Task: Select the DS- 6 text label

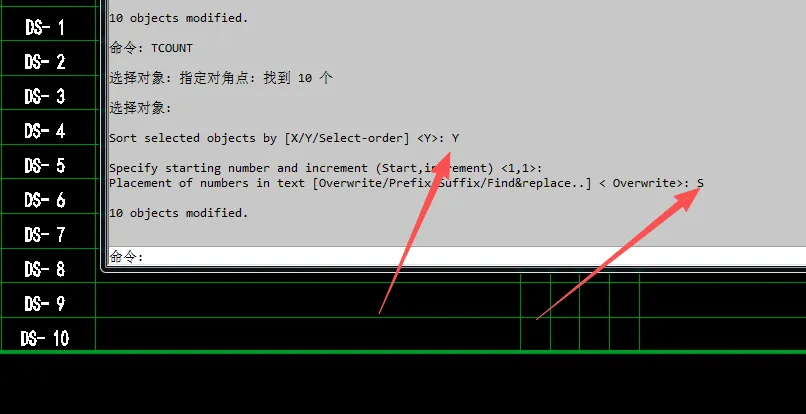Action: [45, 200]
